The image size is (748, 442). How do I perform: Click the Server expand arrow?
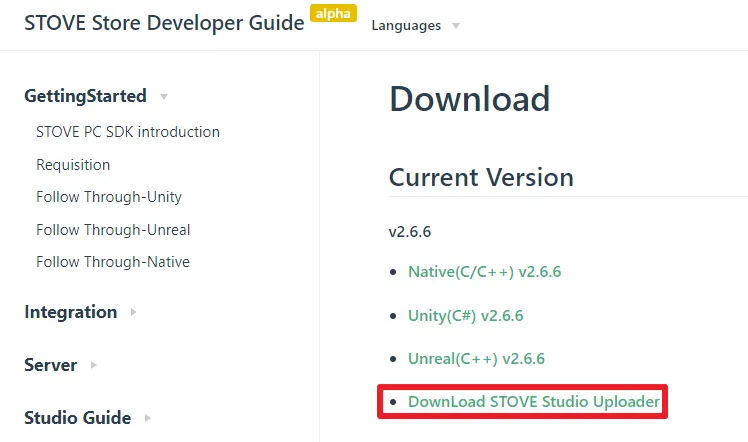94,365
